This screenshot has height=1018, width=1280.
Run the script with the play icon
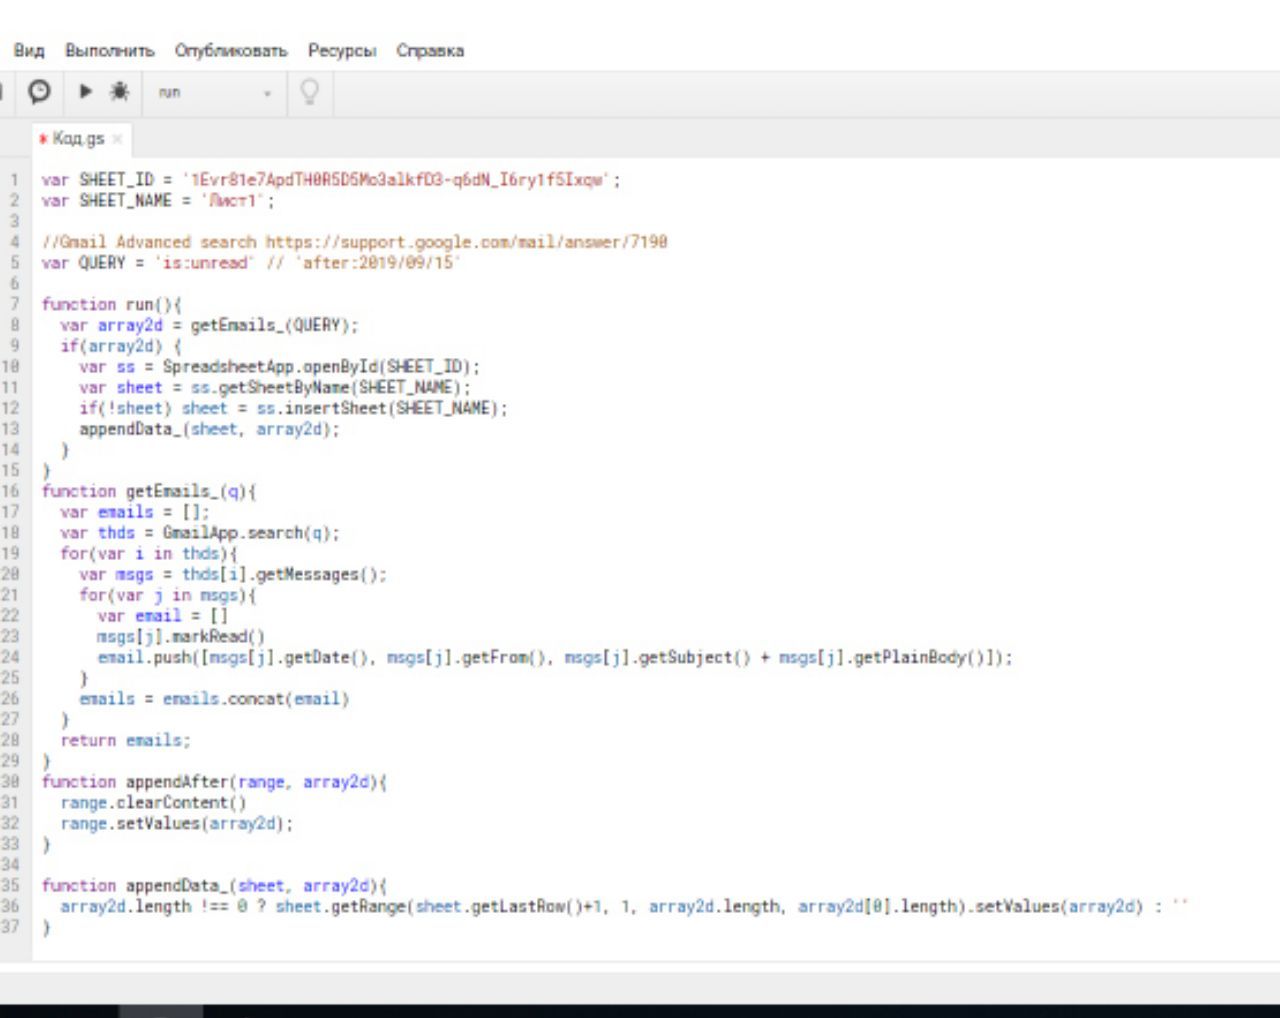[86, 92]
